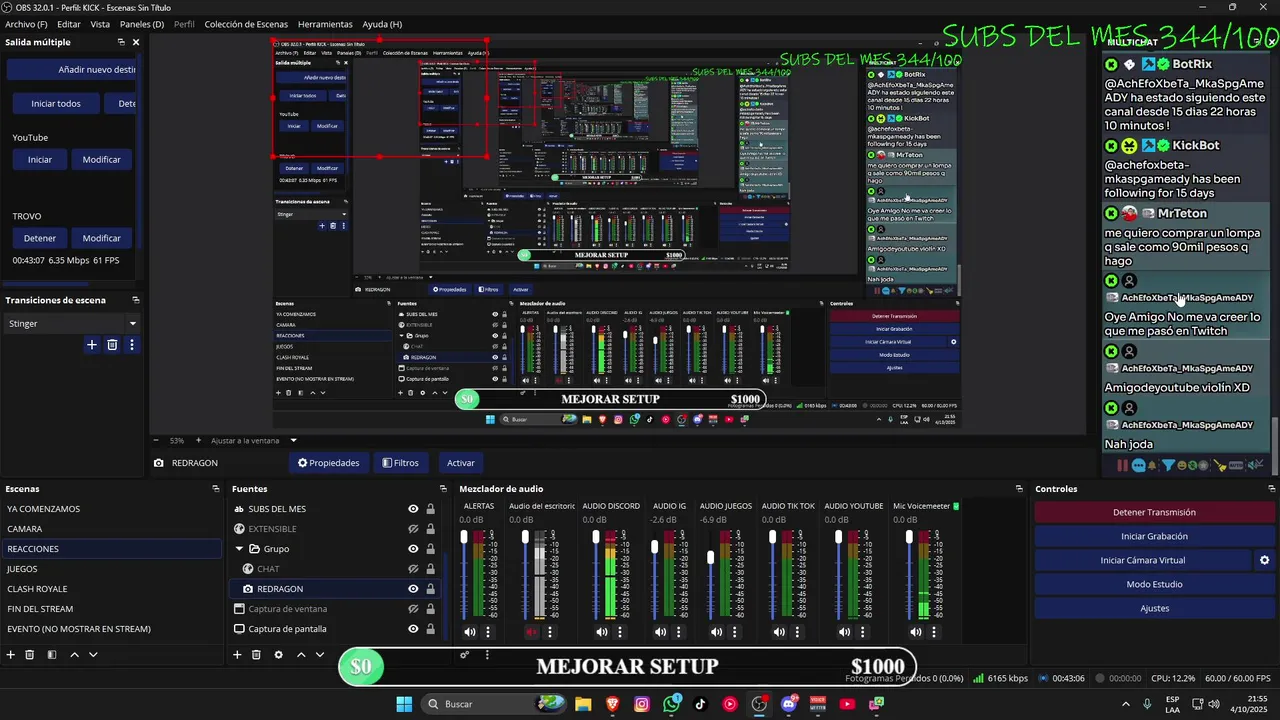Delete the selected scene with the trash icon
The width and height of the screenshot is (1280, 720).
30,655
